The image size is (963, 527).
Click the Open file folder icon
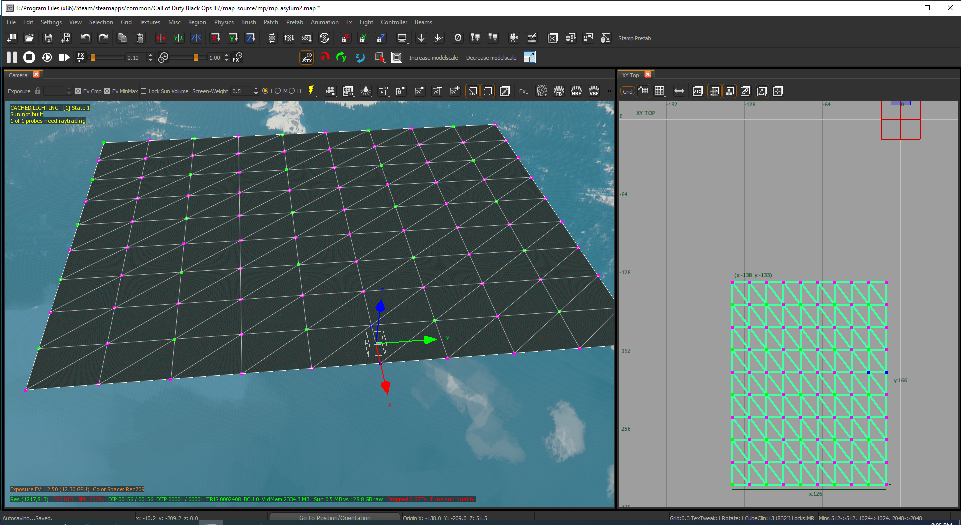point(29,38)
